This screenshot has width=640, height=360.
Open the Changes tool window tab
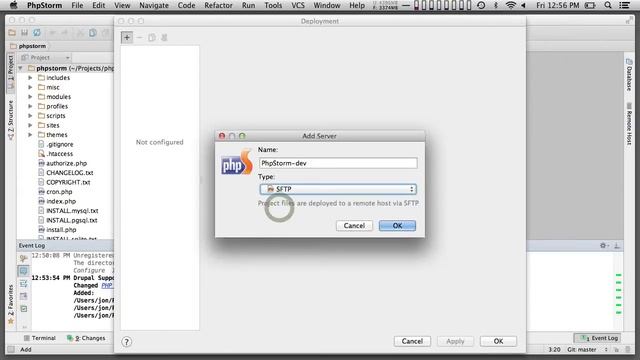86,338
